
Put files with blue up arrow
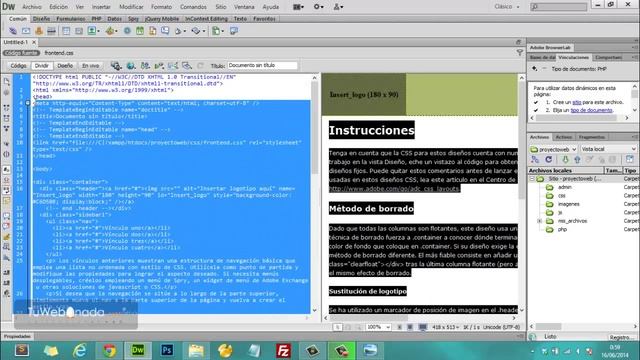[x=577, y=160]
